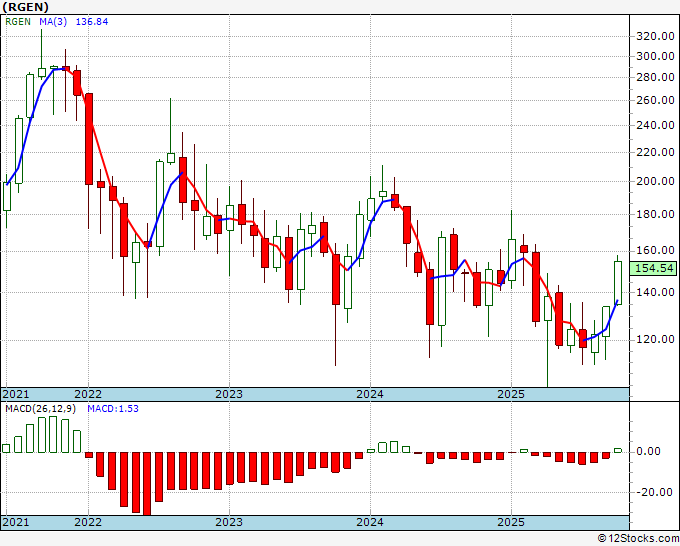Click the 180.00 price axis label
The height and width of the screenshot is (546, 680).
[x=655, y=214]
